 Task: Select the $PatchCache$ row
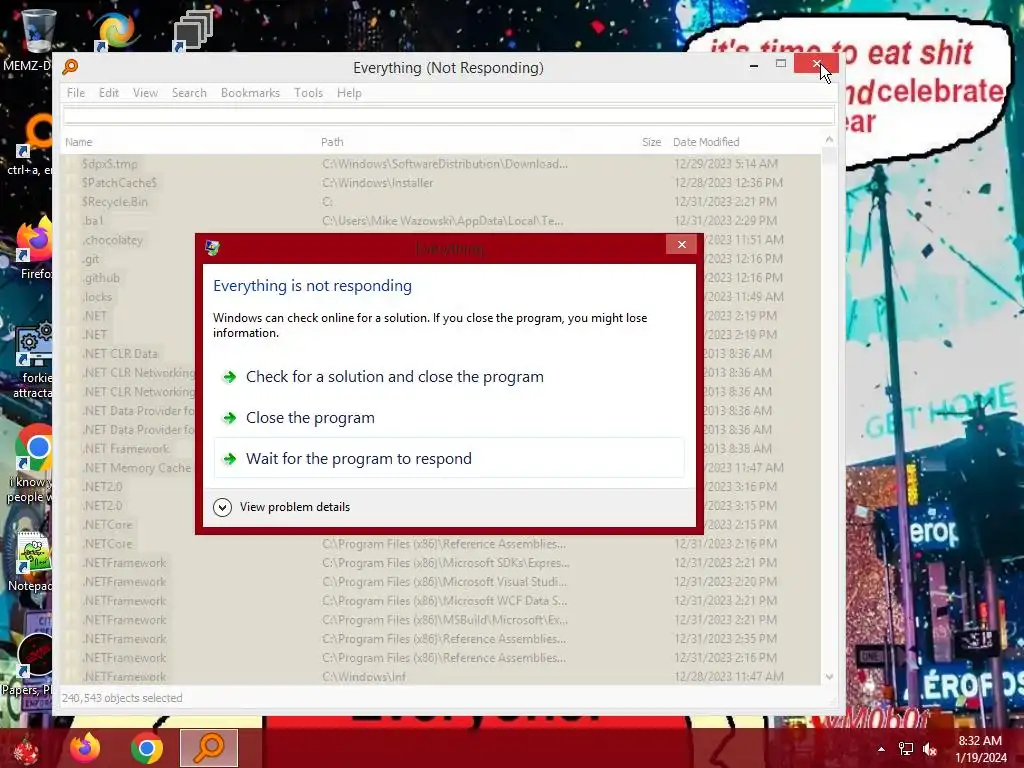click(440, 183)
